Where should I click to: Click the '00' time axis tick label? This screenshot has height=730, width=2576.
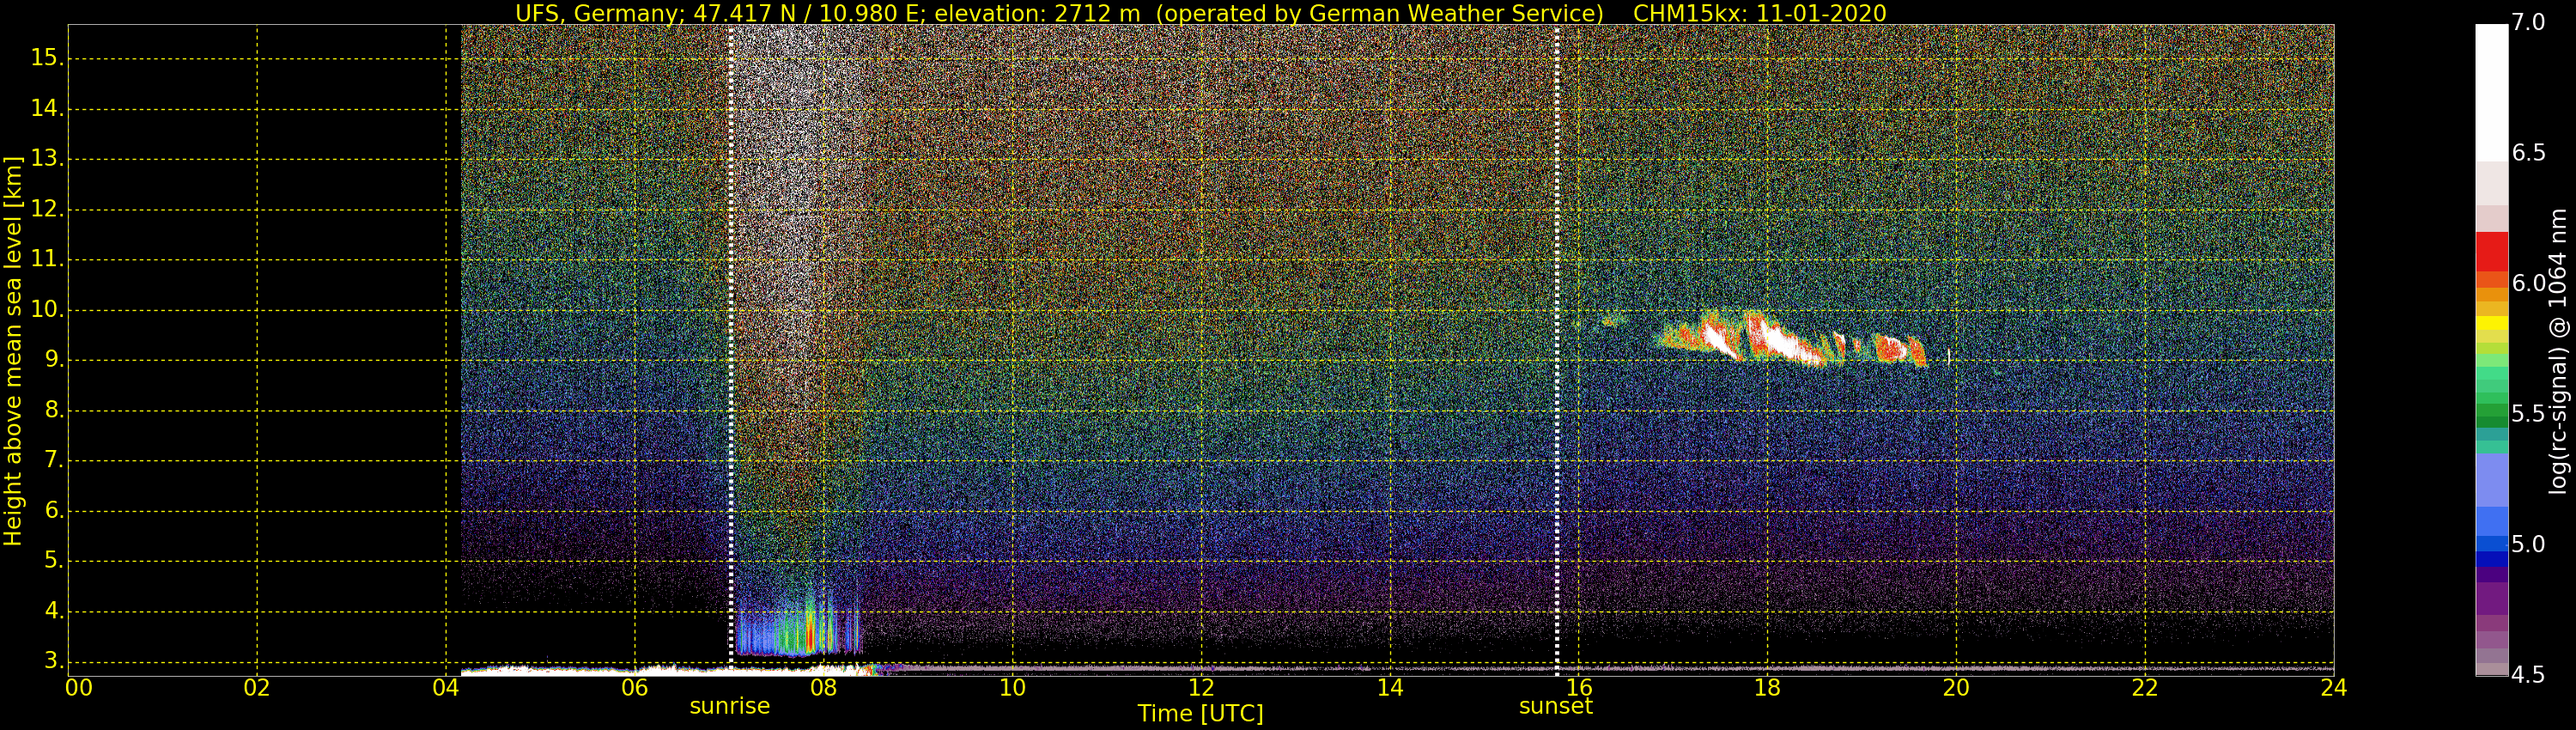point(79,688)
